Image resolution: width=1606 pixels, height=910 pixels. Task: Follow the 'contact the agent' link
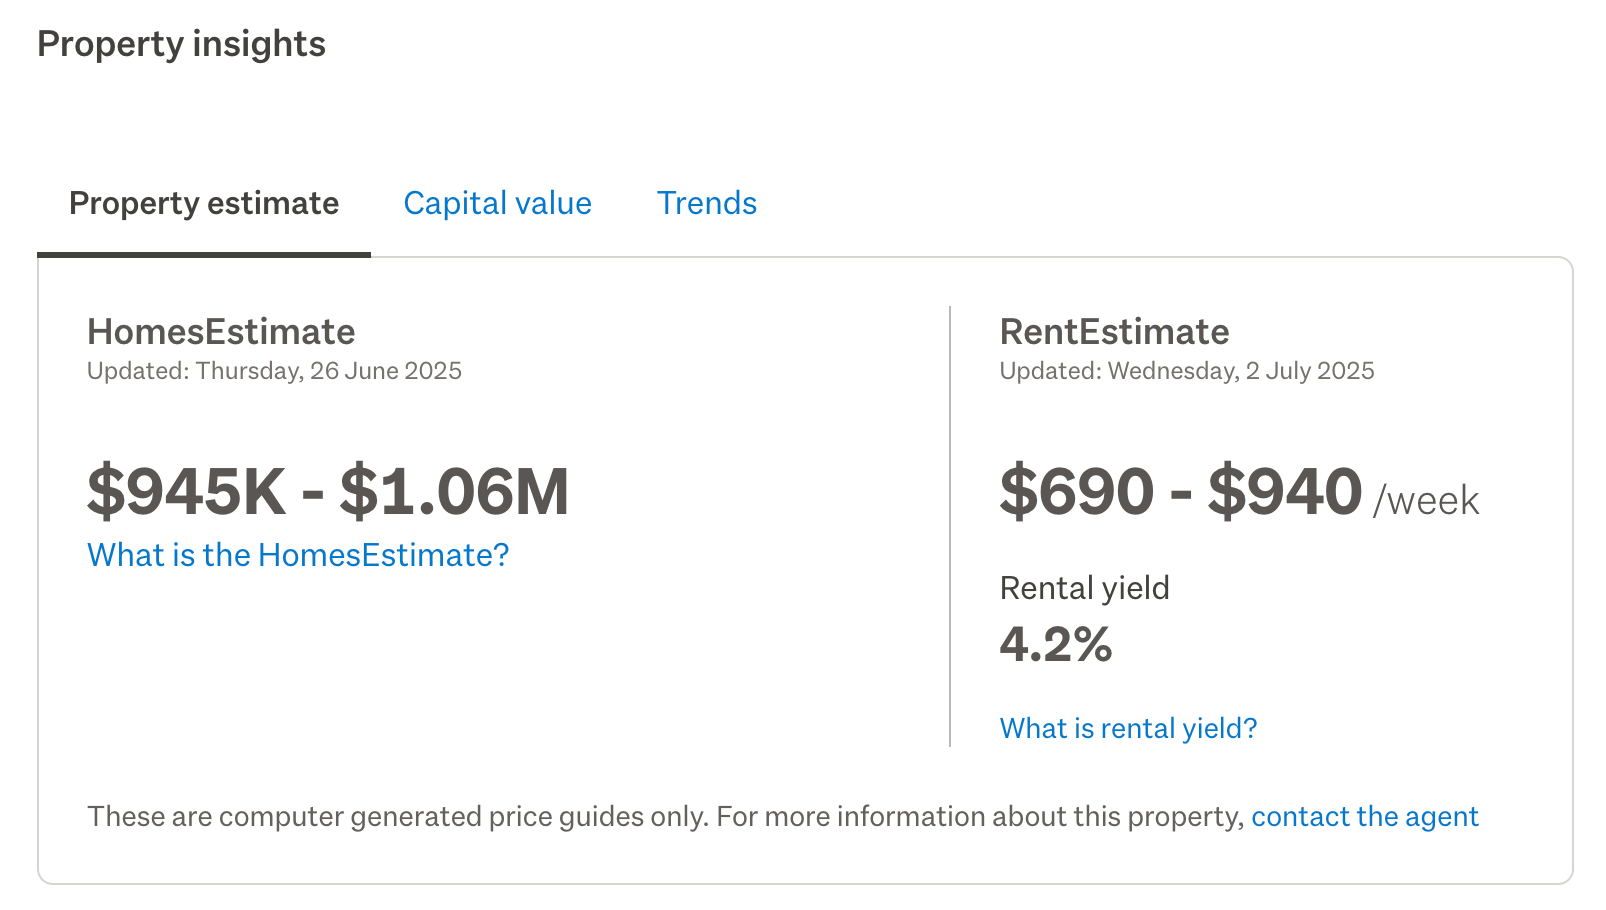(1364, 816)
